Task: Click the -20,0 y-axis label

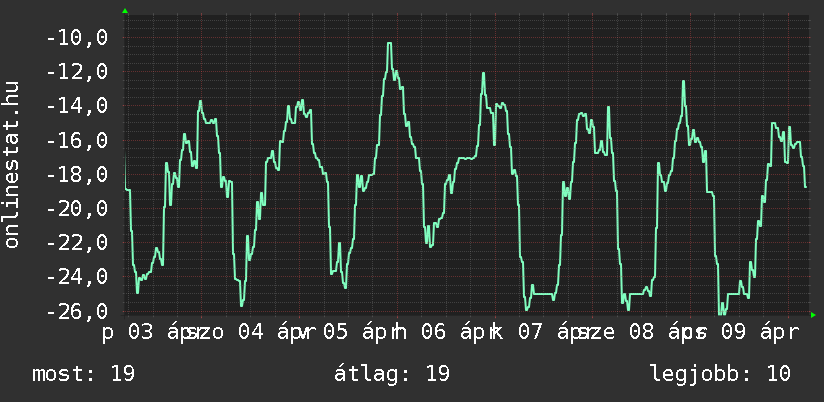Action: point(76,209)
